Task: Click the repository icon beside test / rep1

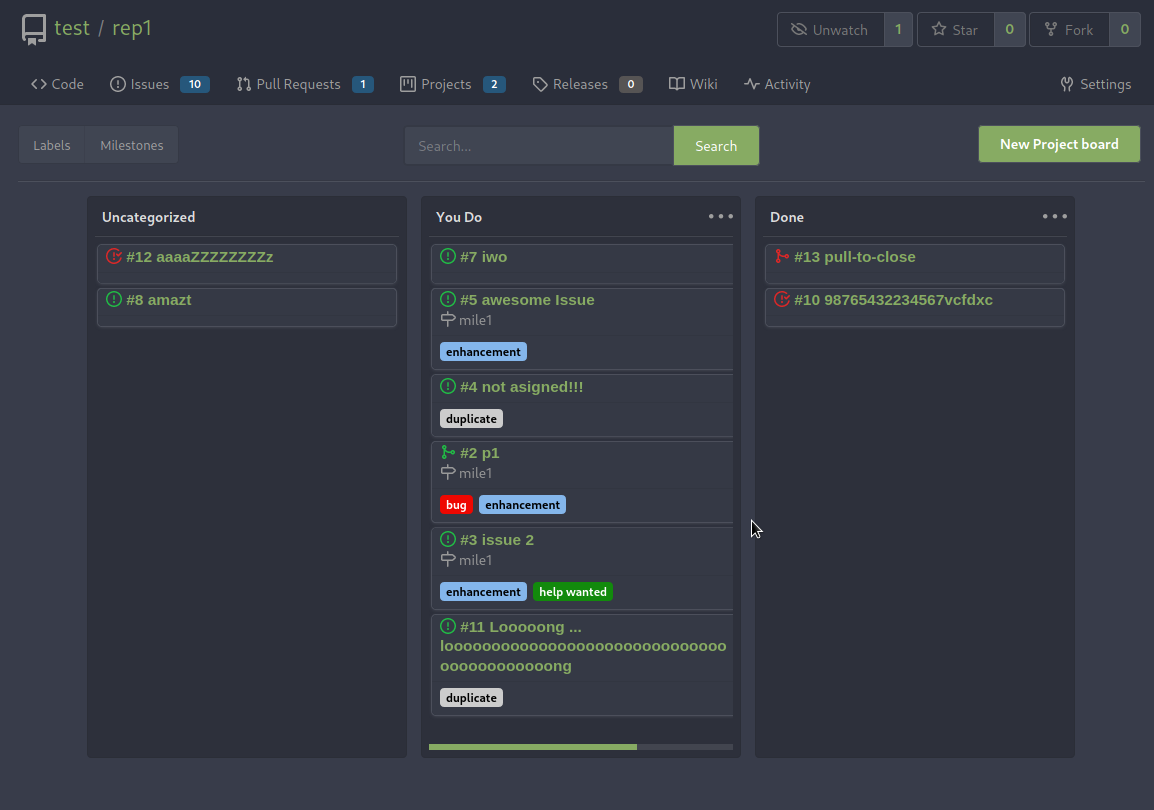Action: click(x=34, y=29)
